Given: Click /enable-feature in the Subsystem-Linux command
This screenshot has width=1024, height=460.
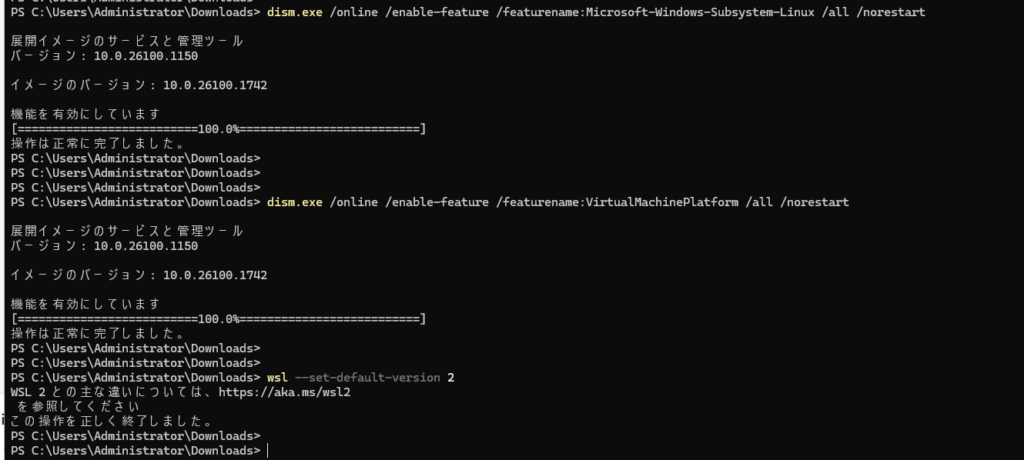Looking at the screenshot, I should point(439,13).
